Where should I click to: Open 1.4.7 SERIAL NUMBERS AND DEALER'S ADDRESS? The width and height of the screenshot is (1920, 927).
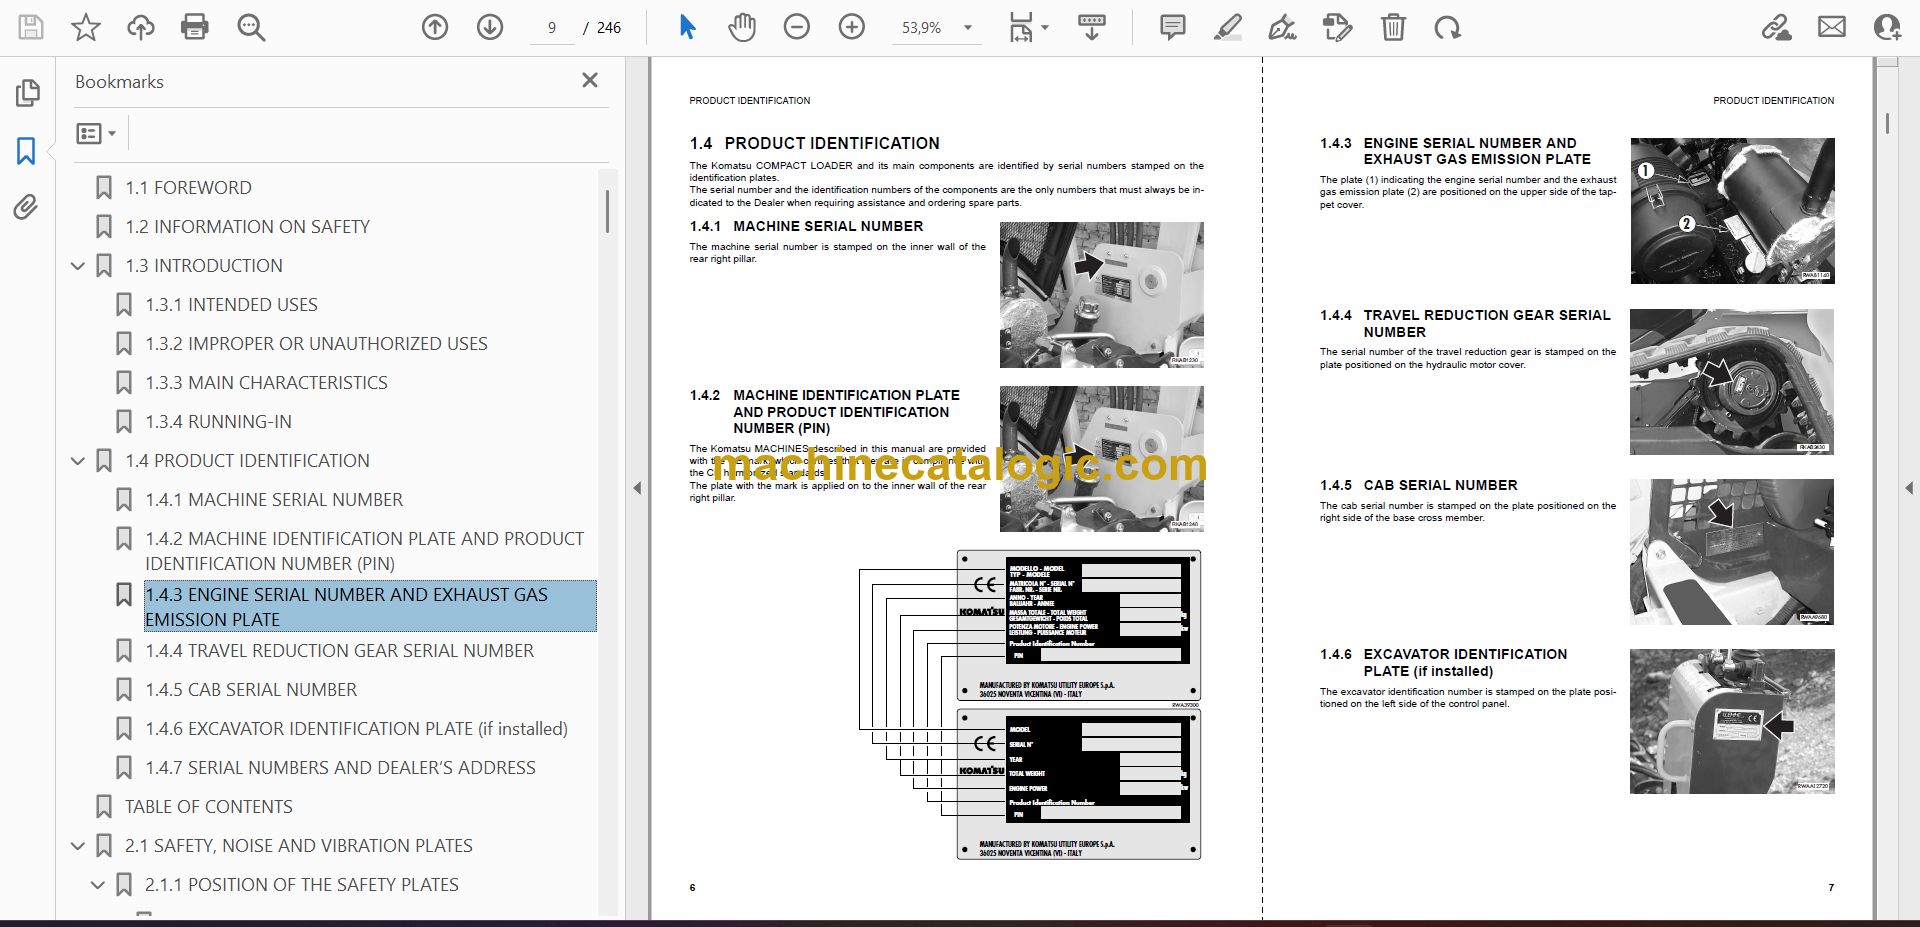pyautogui.click(x=340, y=768)
